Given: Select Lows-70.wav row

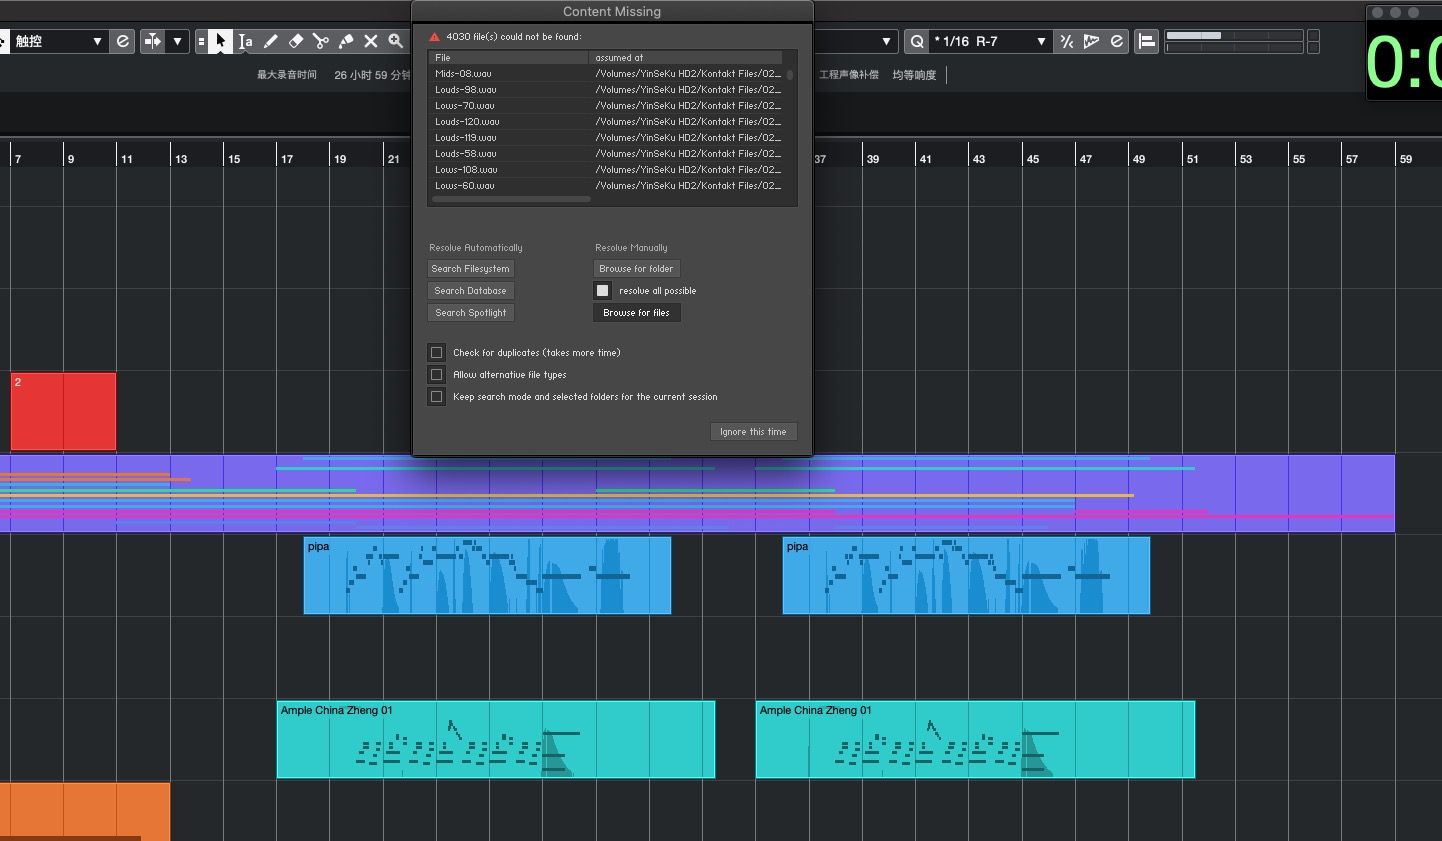Looking at the screenshot, I should [606, 105].
